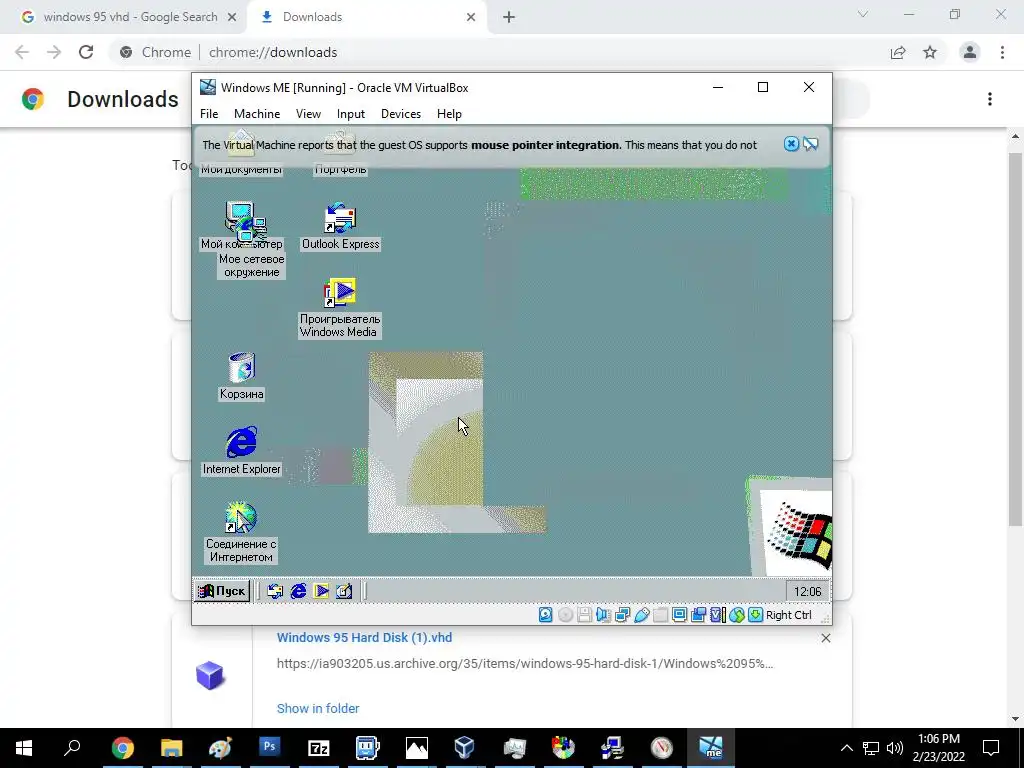
Task: Click VirtualBox audio indicator
Action: [603, 615]
